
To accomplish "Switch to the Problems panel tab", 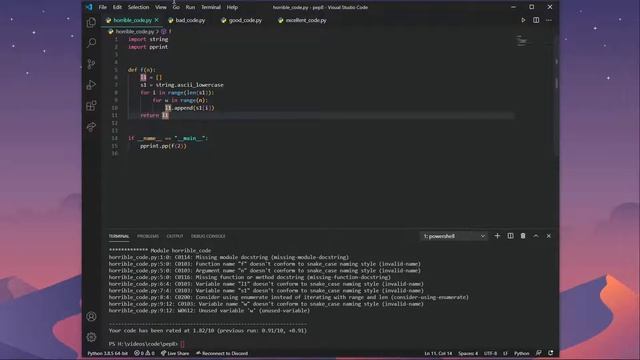I will (148, 236).
